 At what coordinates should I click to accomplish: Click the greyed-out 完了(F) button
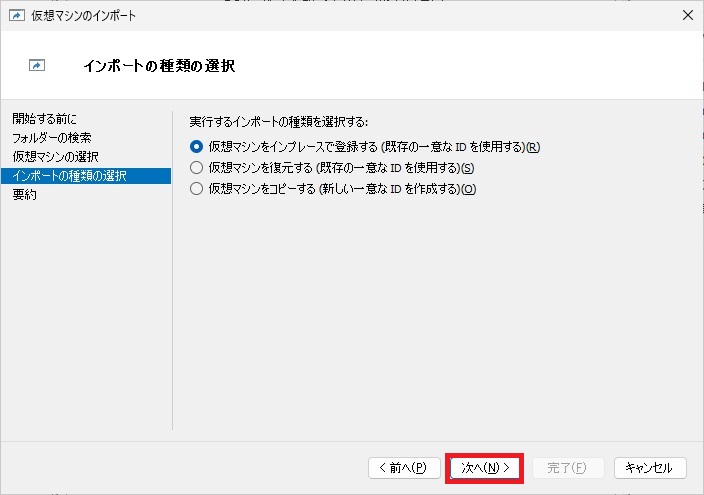coord(568,468)
